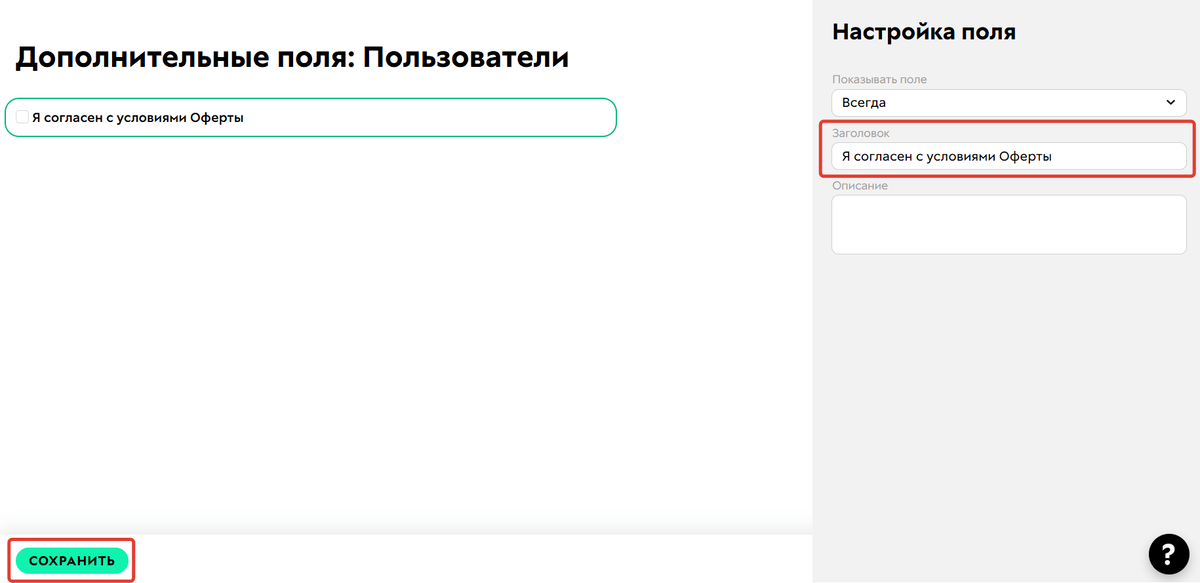Click the save button 'СОХРАНИТЬ'
Screen dimensions: 1200x583
pyautogui.click(x=71, y=559)
